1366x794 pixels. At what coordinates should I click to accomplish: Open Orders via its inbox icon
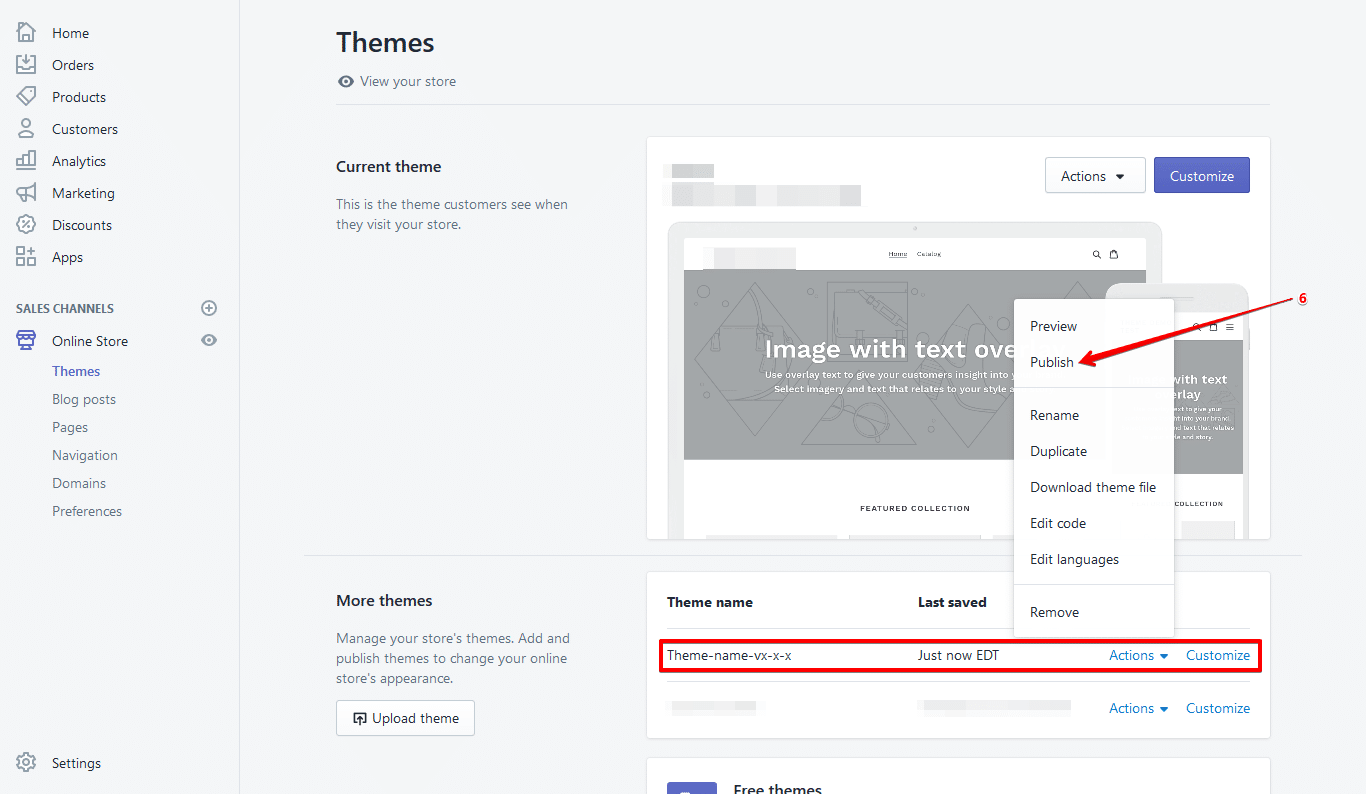[26, 65]
